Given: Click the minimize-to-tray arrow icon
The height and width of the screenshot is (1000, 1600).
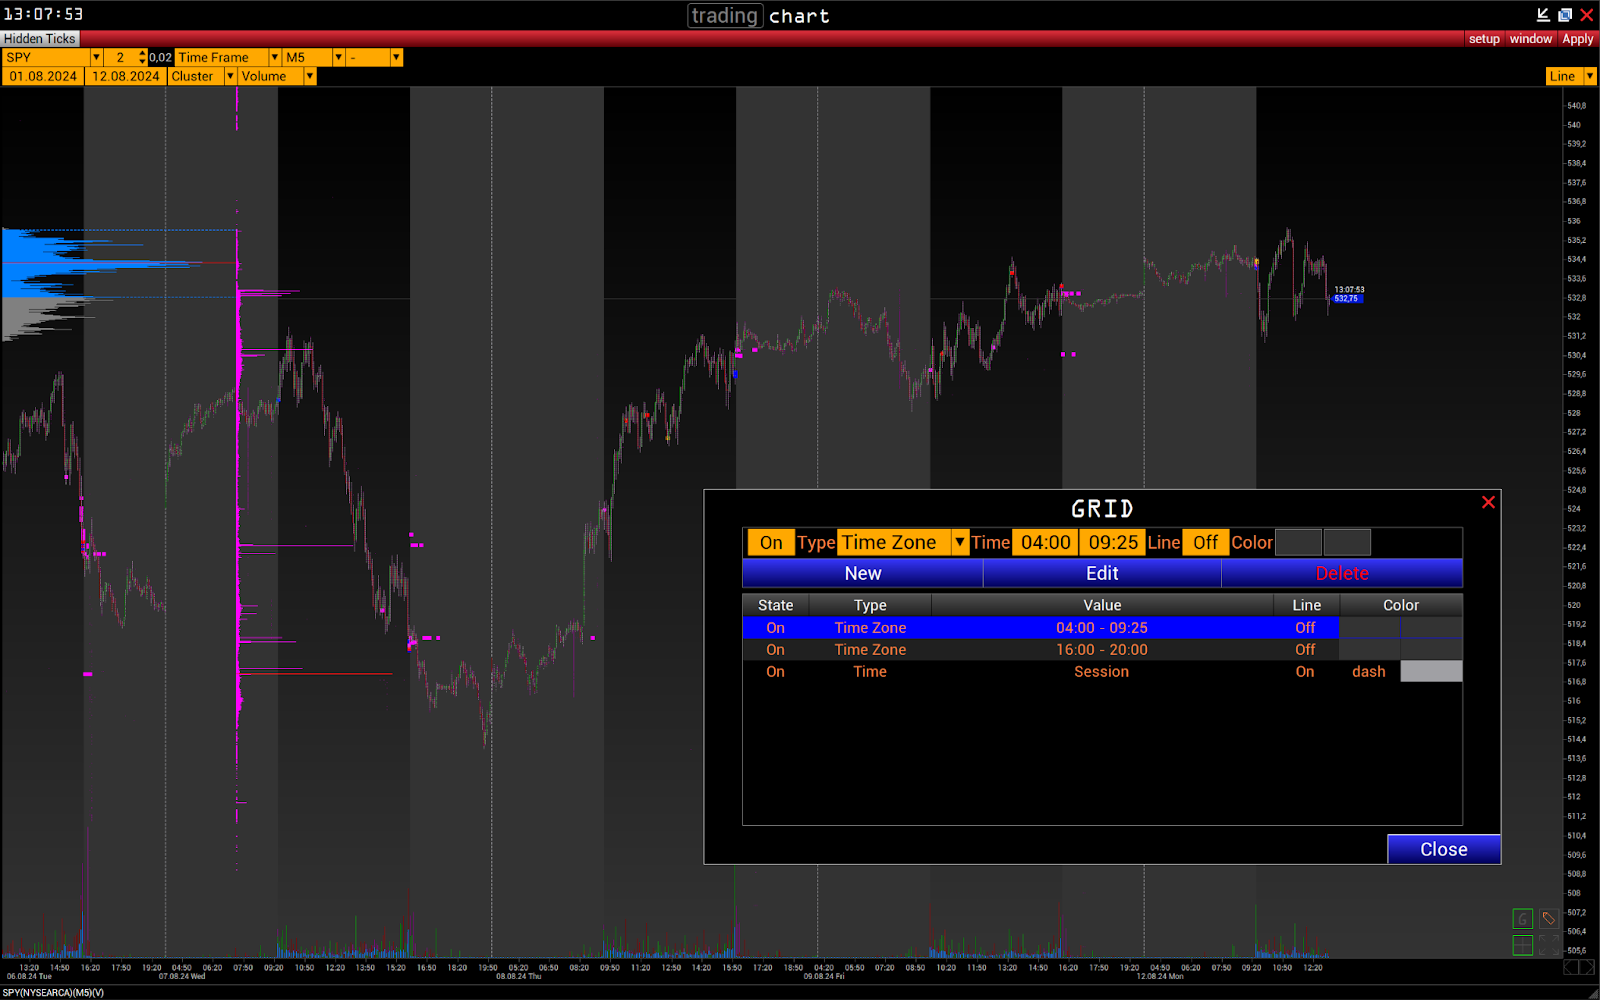Looking at the screenshot, I should pos(1543,15).
